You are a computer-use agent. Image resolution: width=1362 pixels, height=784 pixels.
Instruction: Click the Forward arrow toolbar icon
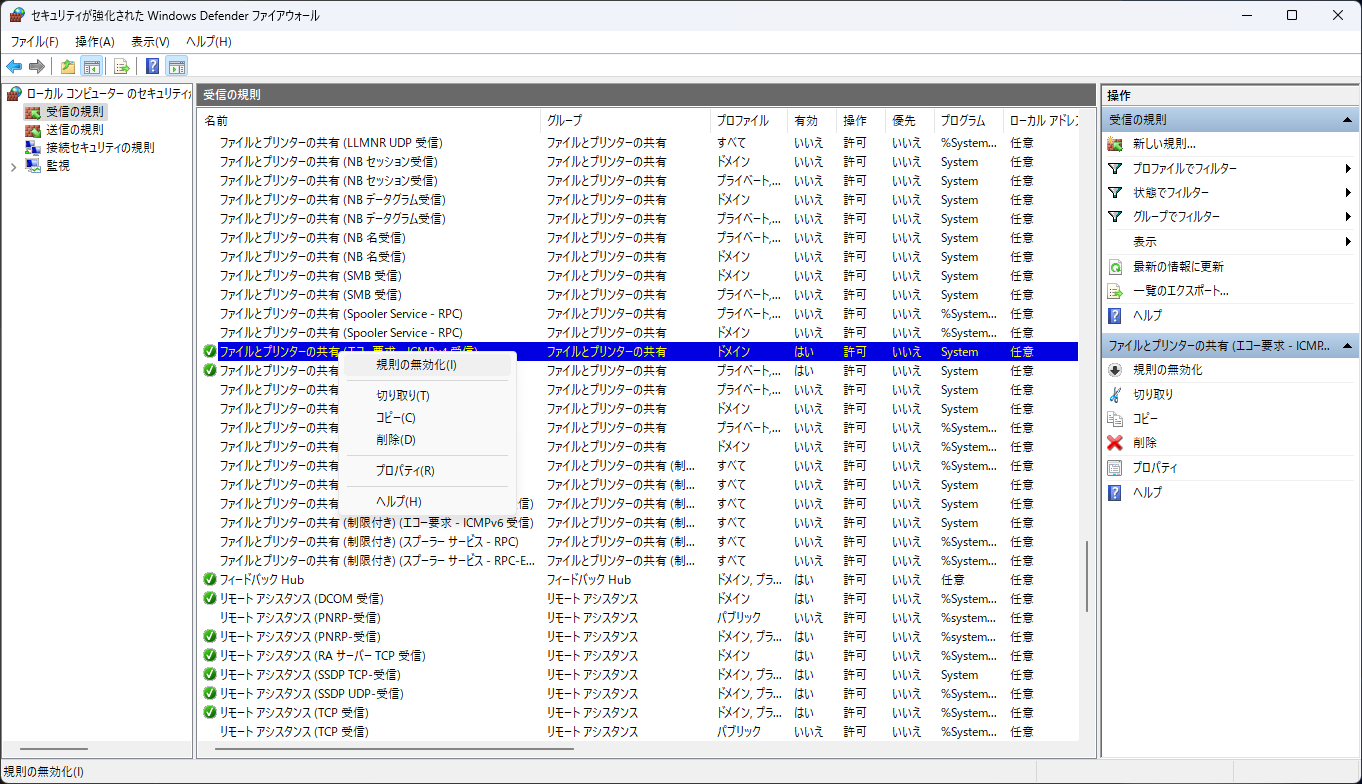(x=37, y=67)
